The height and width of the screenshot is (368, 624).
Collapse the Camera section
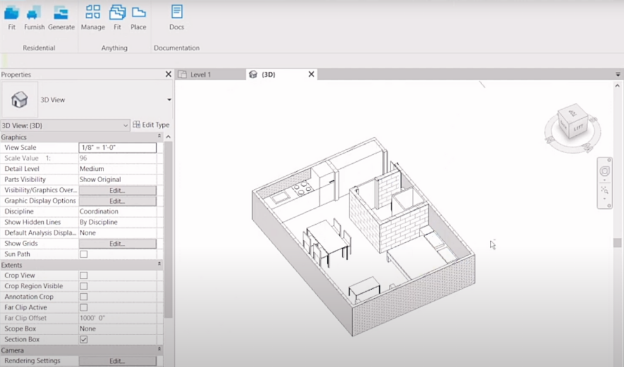[159, 350]
